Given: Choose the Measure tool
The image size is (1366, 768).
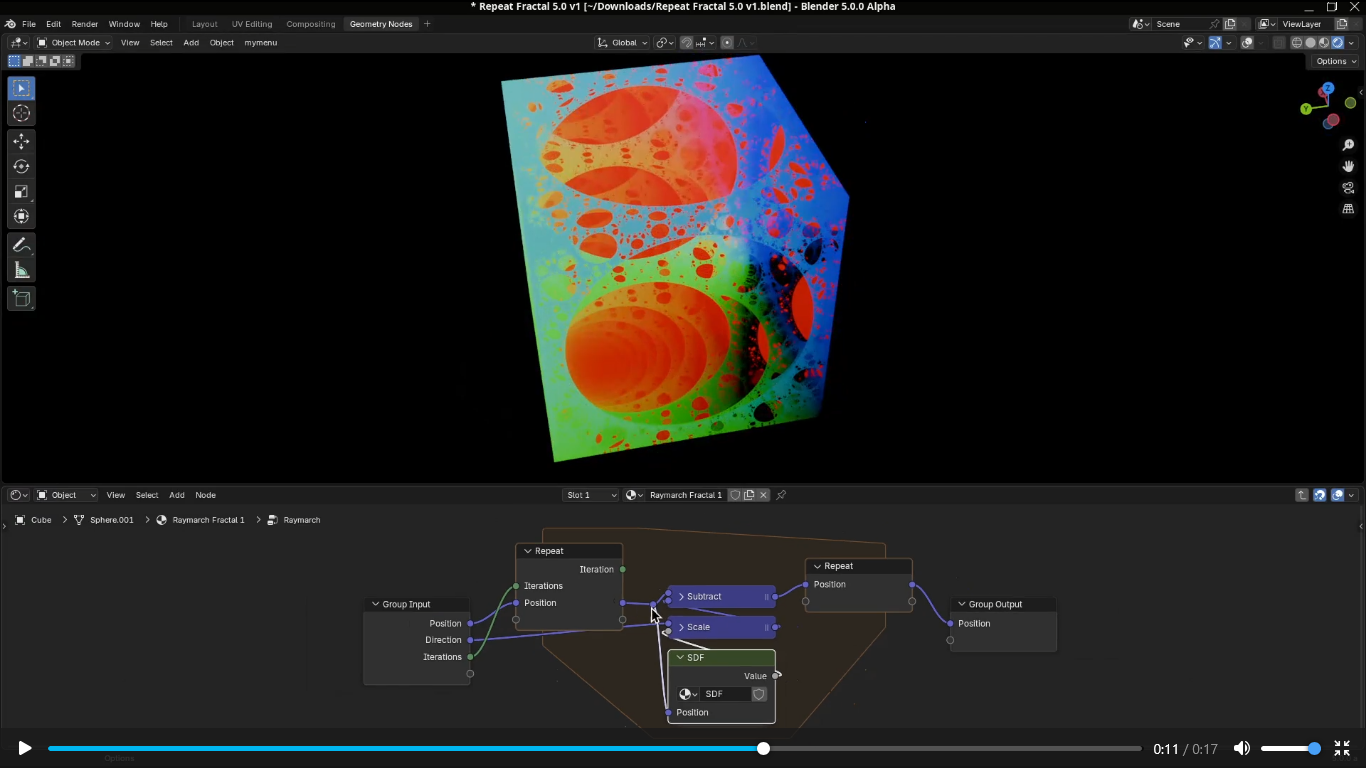Looking at the screenshot, I should click(21, 270).
